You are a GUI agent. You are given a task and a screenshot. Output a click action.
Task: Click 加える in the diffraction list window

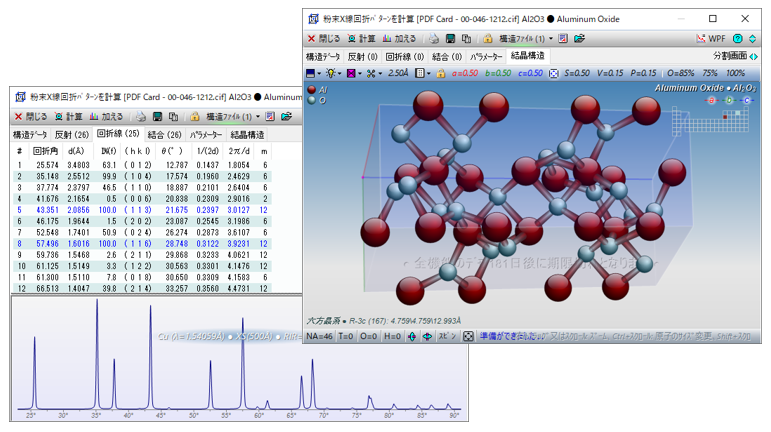pos(106,116)
